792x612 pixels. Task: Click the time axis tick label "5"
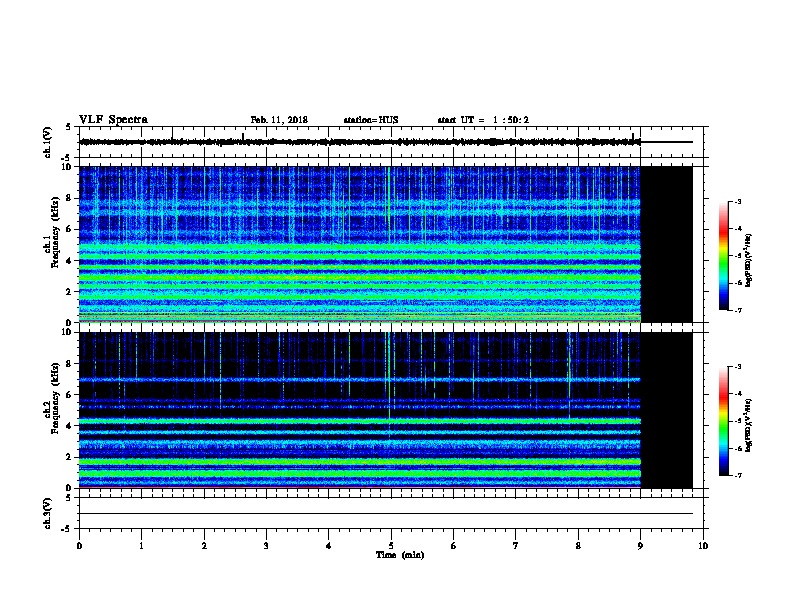pyautogui.click(x=391, y=545)
